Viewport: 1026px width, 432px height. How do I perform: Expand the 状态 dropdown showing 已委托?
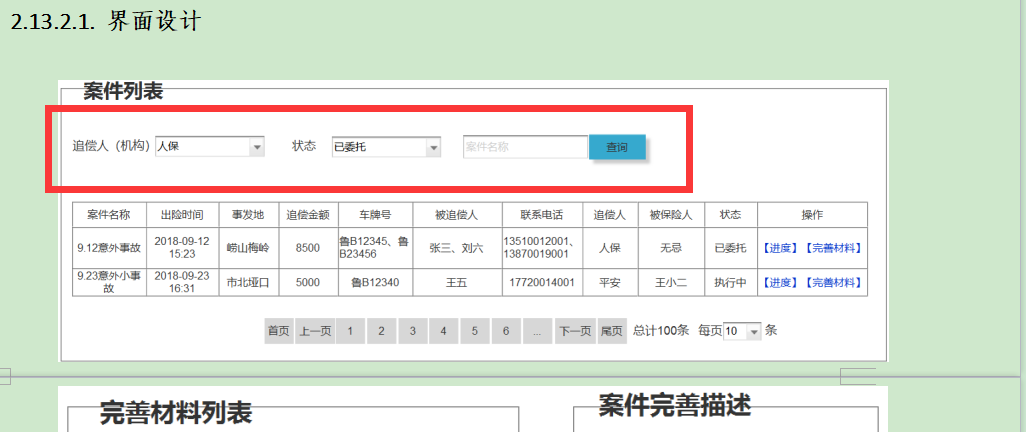point(386,147)
